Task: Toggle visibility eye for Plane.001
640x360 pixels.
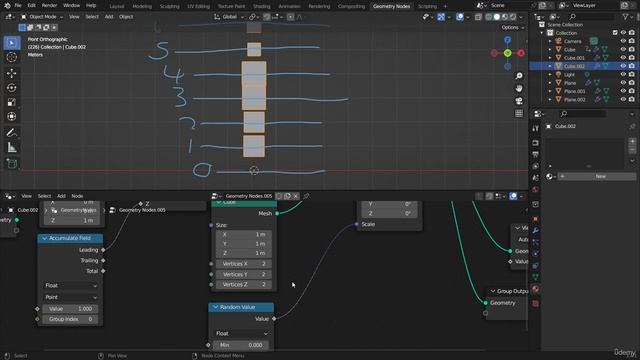Action: pyautogui.click(x=623, y=91)
